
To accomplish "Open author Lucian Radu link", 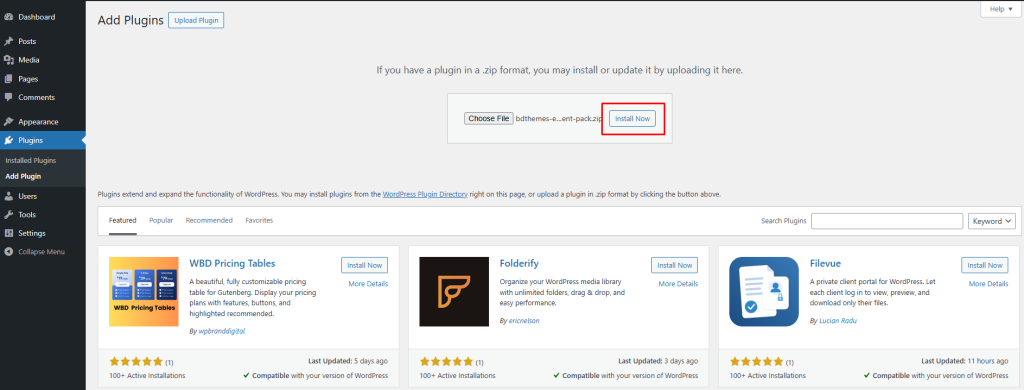I will click(838, 321).
